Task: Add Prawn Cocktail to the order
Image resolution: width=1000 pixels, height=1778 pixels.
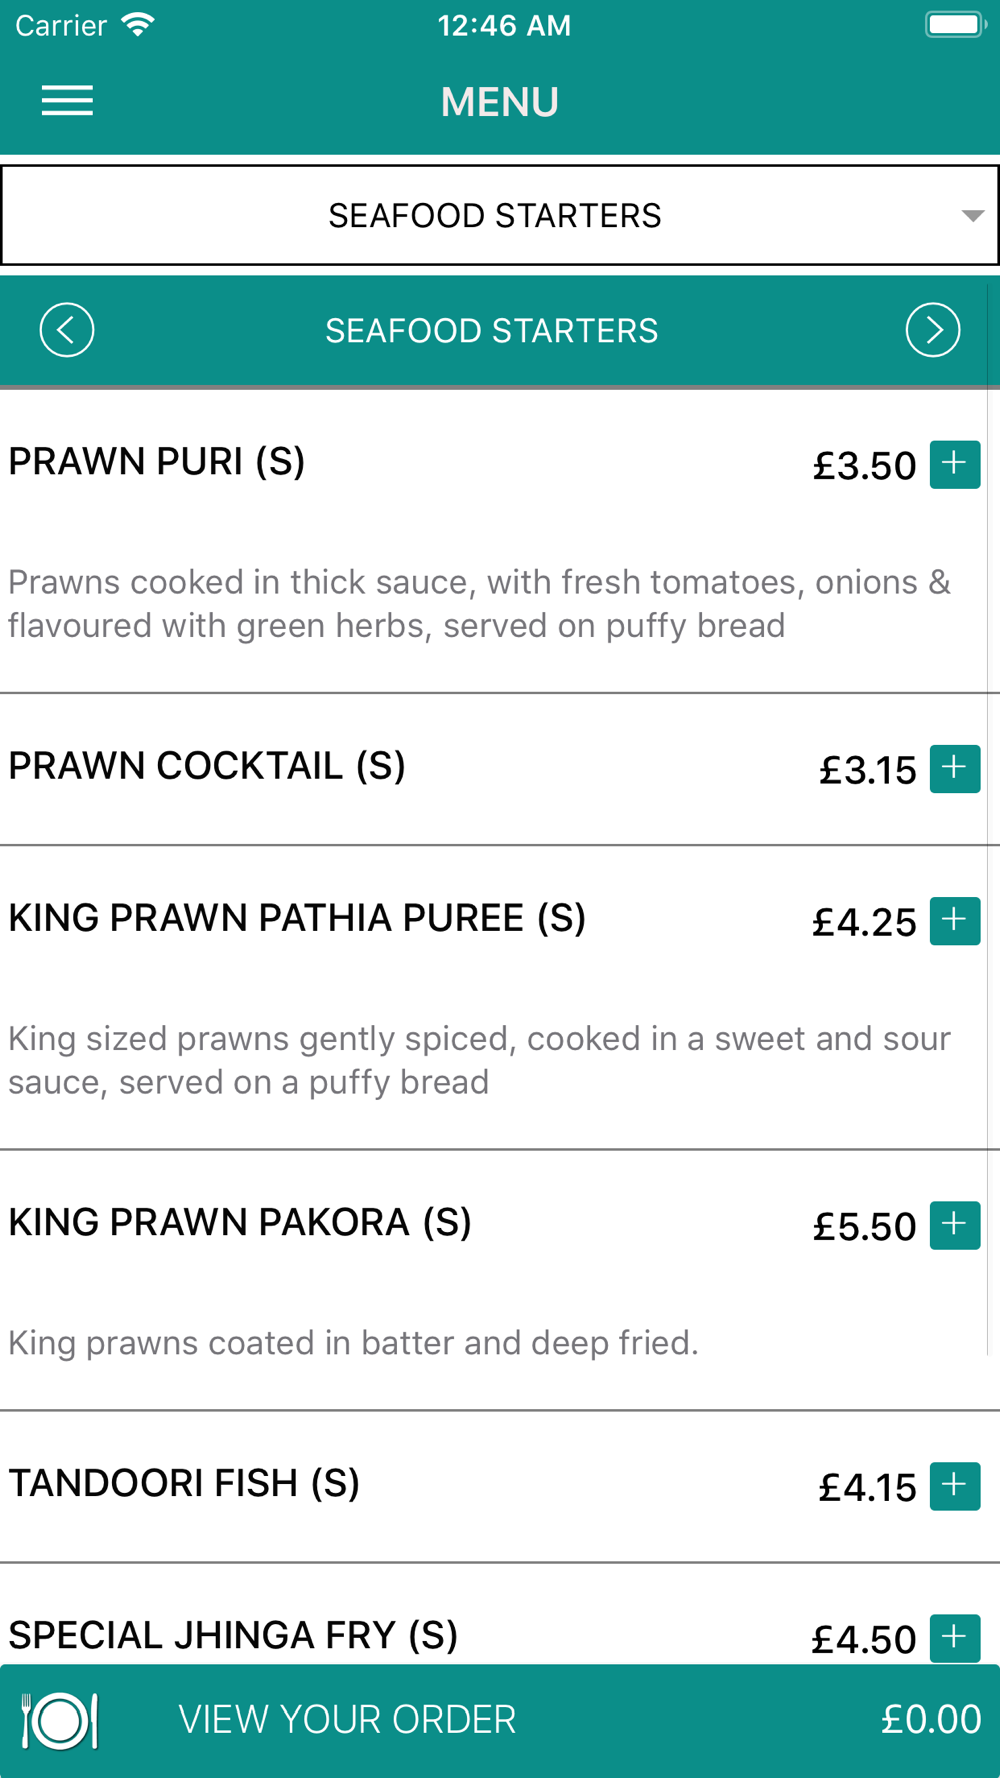Action: pyautogui.click(x=955, y=768)
